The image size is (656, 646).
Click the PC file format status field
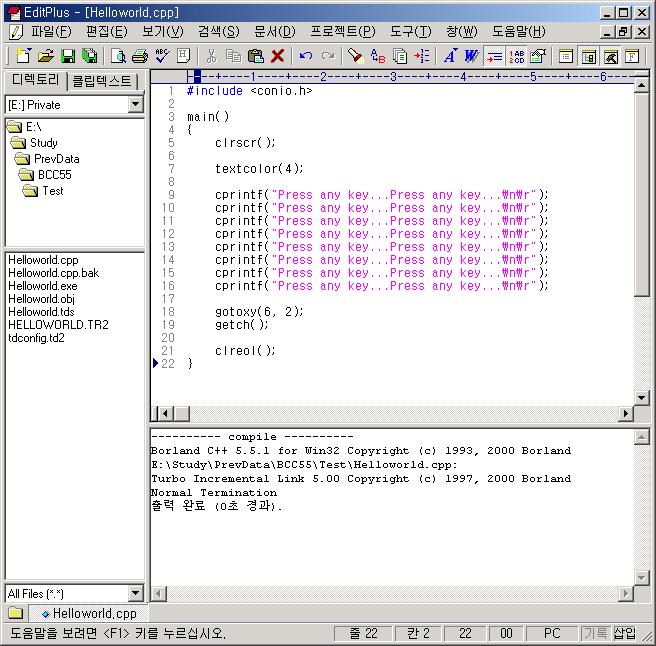click(x=552, y=633)
